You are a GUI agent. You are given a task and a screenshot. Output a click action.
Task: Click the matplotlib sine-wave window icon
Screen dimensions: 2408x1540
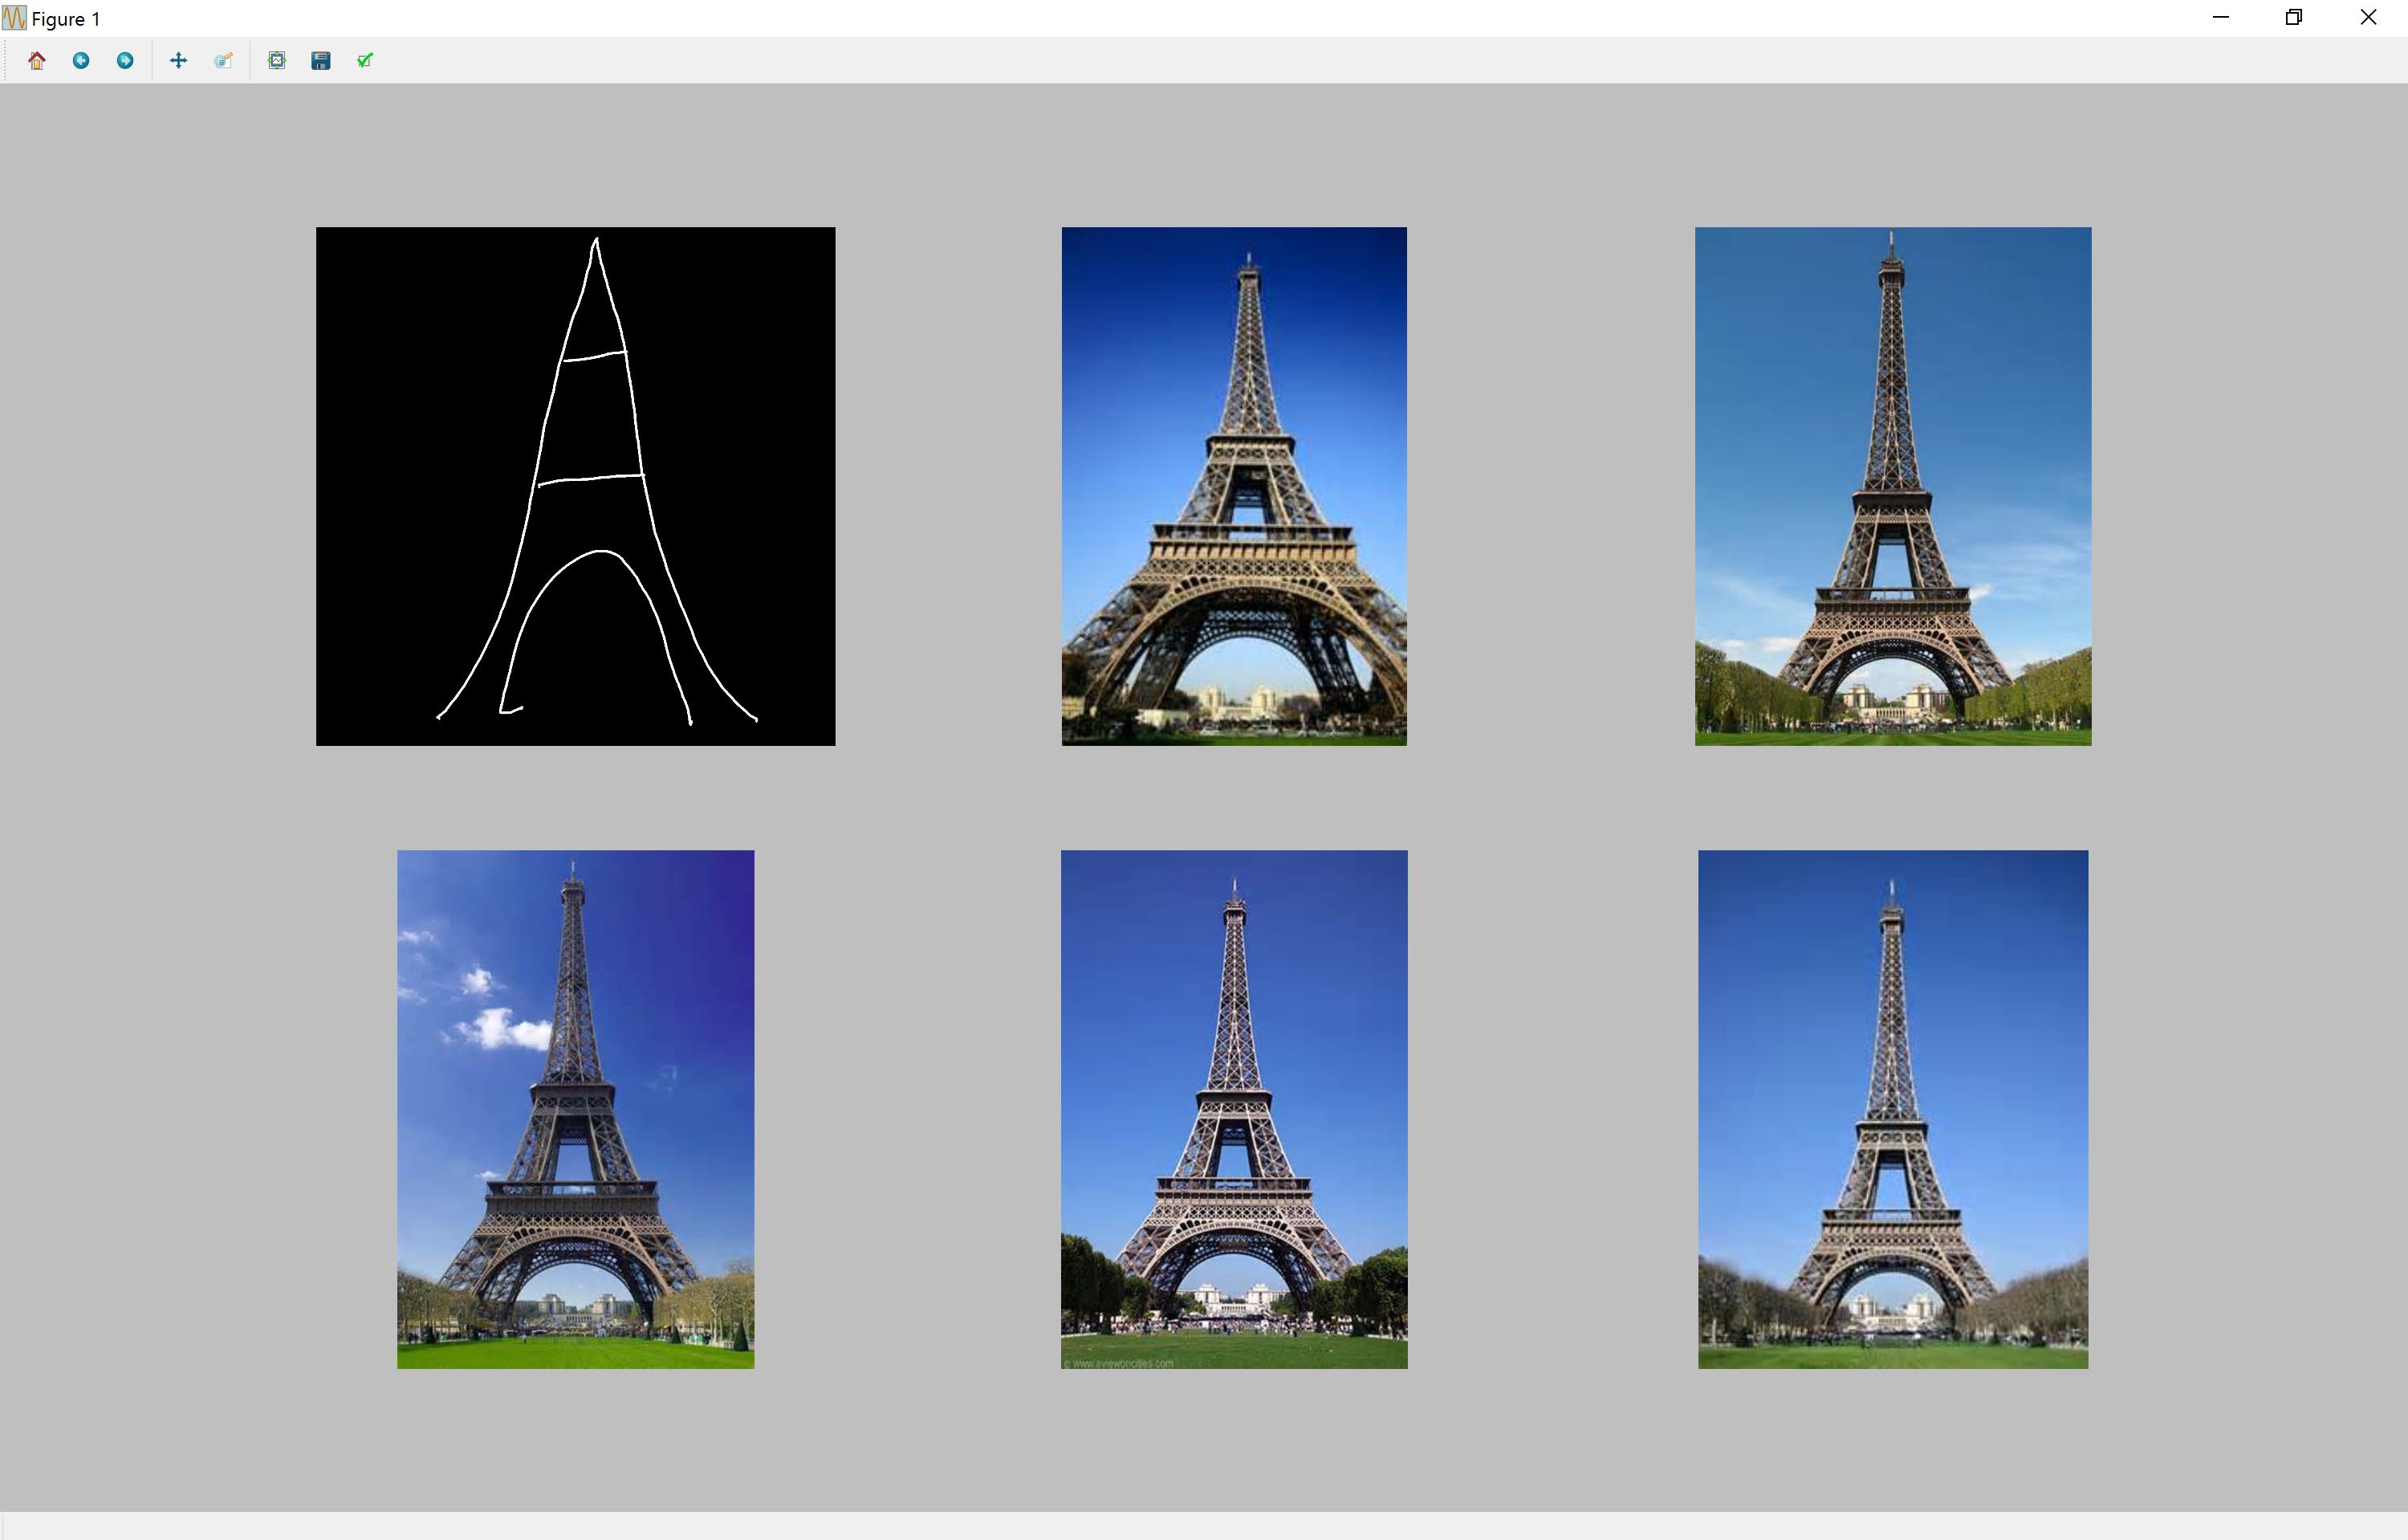(14, 18)
